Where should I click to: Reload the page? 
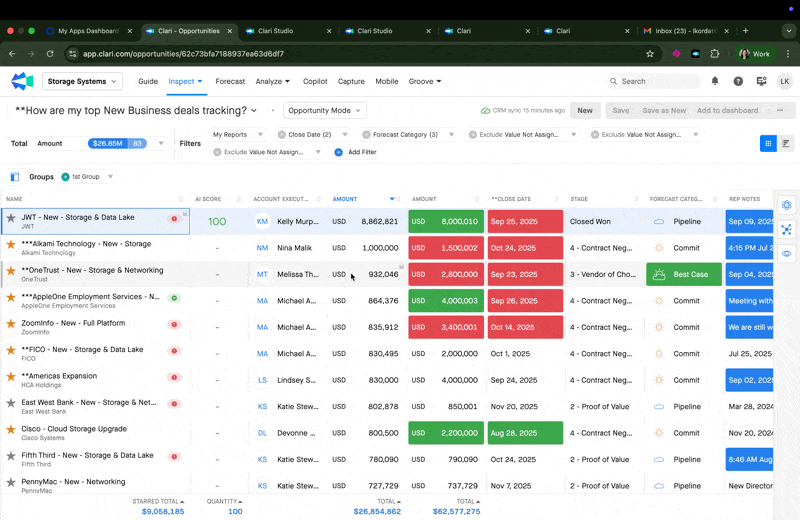point(49,54)
